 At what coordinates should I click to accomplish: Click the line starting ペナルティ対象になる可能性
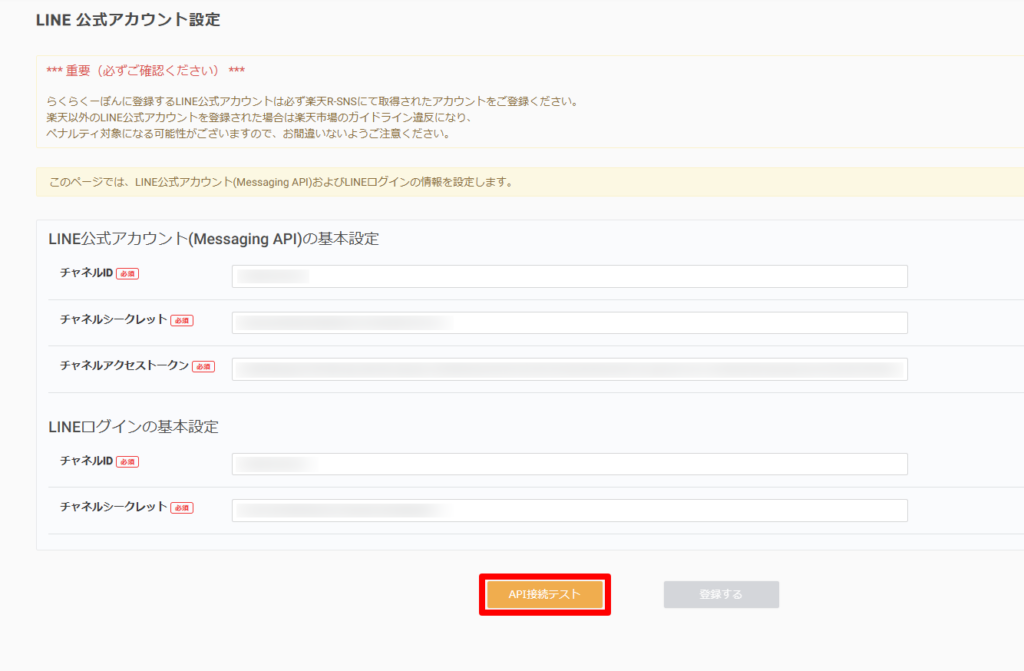click(x=248, y=134)
